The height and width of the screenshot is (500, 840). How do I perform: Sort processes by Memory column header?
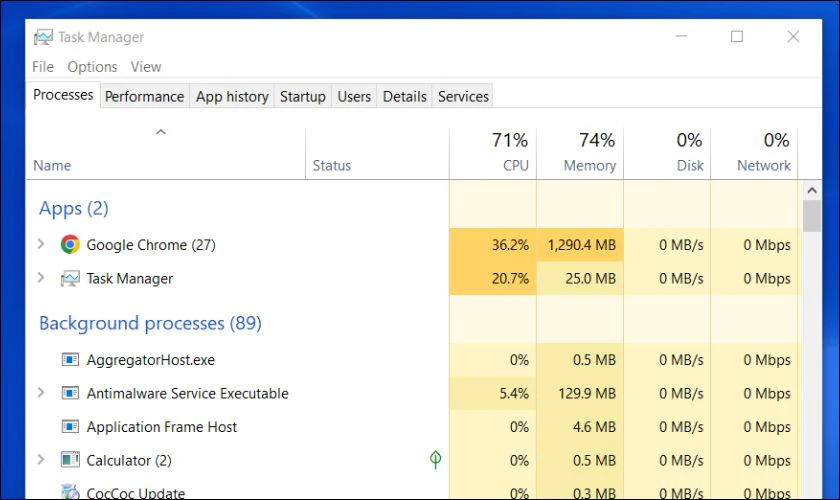pyautogui.click(x=580, y=153)
